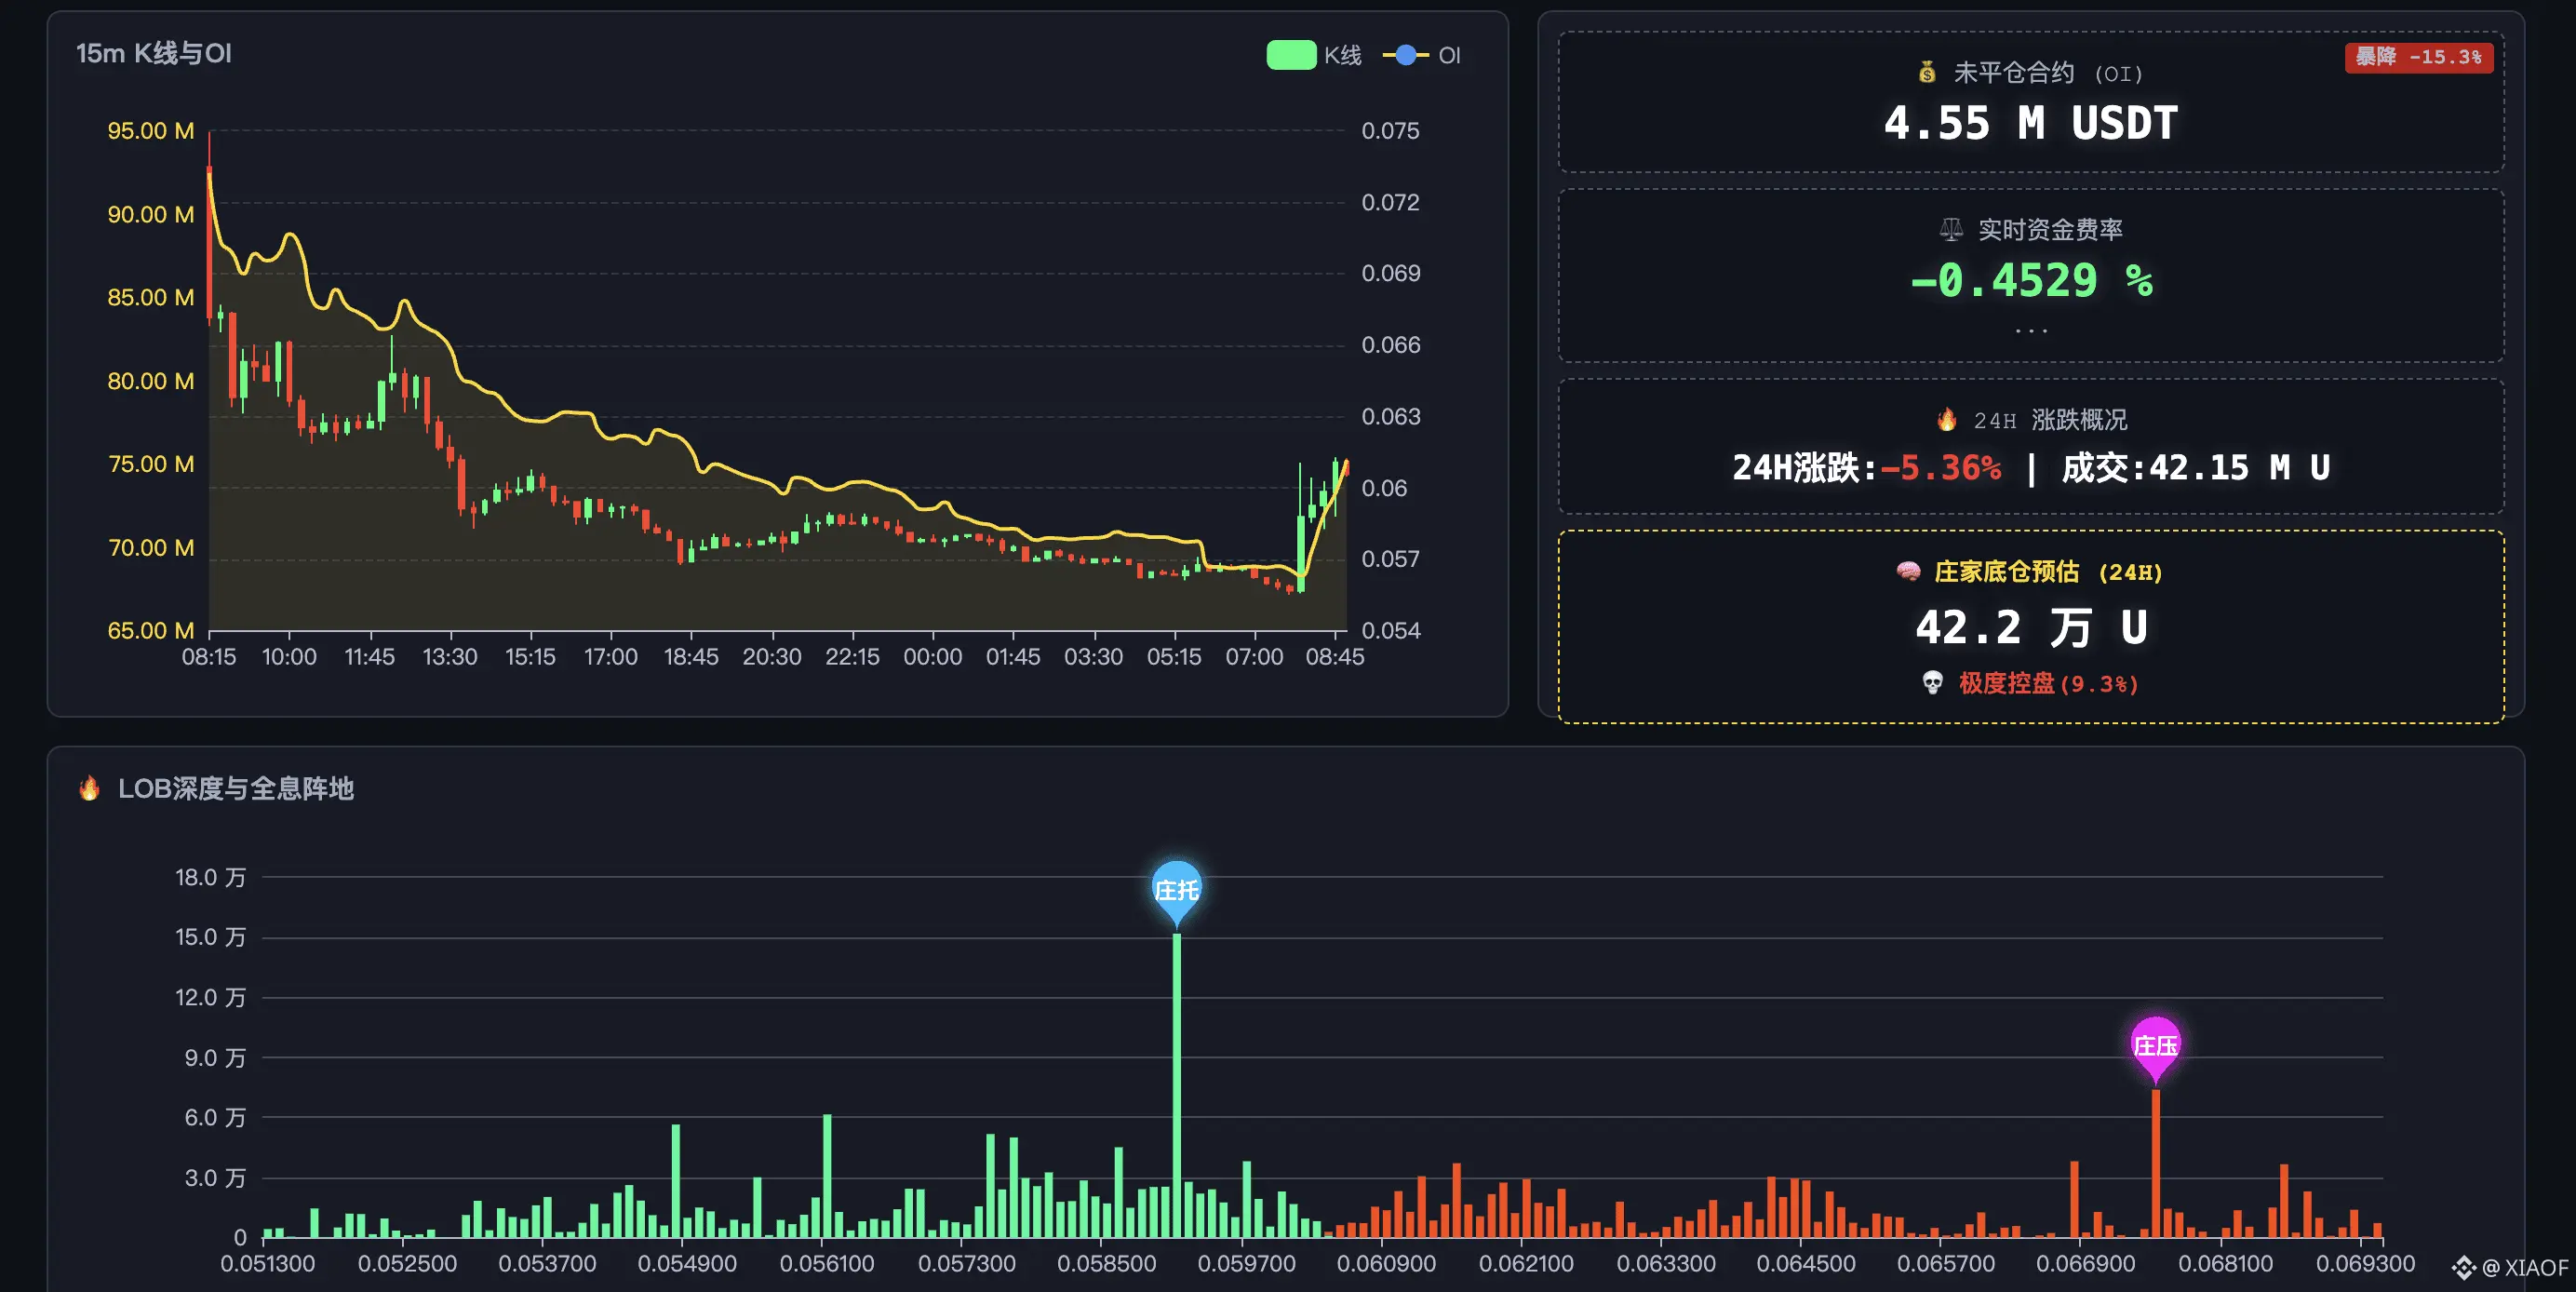Click the fire icon next to 24H 涨跌概况
The width and height of the screenshot is (2576, 1292).
click(x=1946, y=420)
